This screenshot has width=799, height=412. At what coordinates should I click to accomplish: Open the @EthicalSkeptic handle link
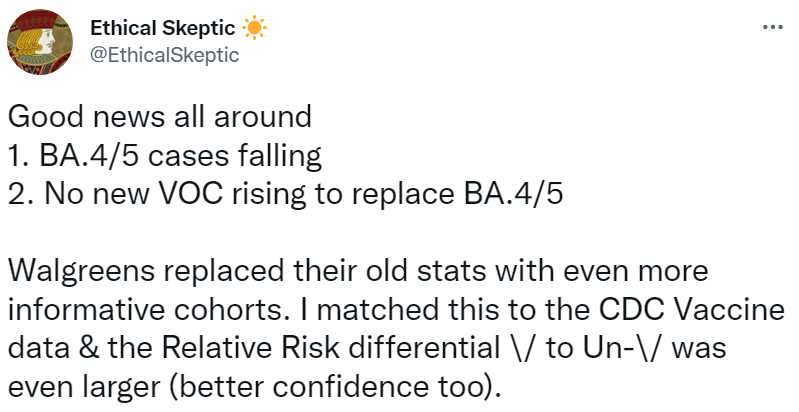pyautogui.click(x=165, y=55)
